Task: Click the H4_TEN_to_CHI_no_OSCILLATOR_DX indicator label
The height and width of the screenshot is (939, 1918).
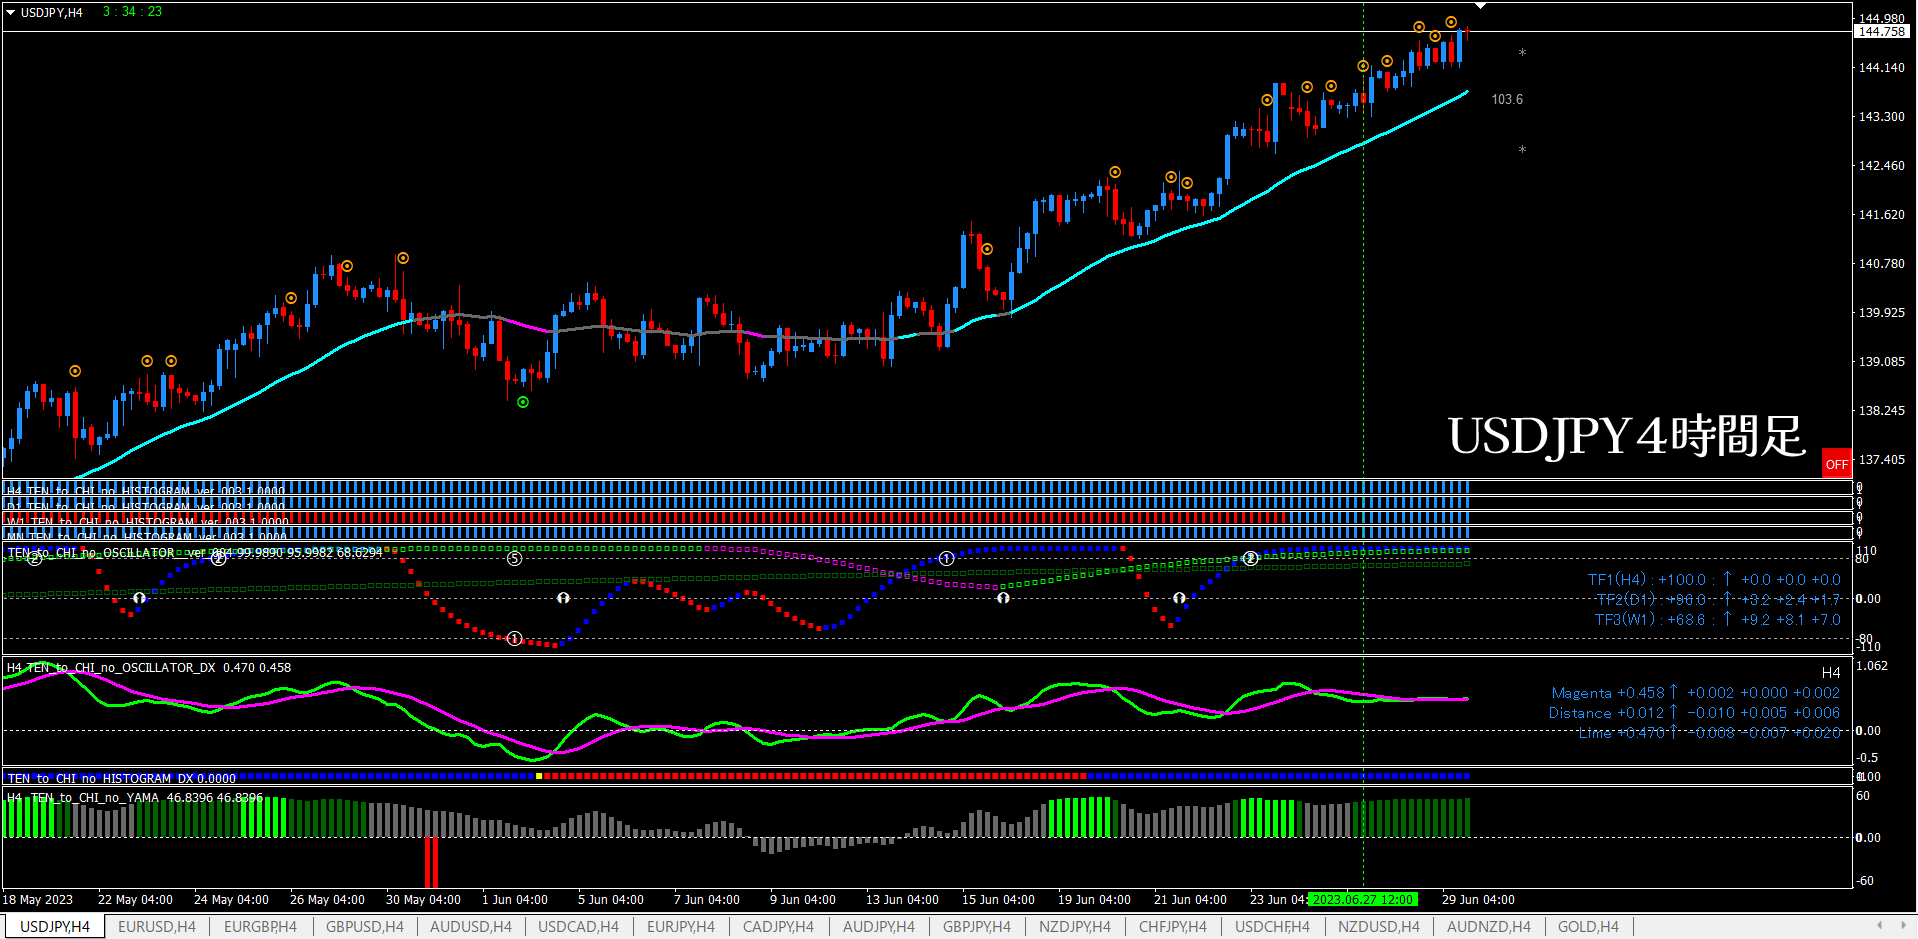Action: click(x=149, y=667)
